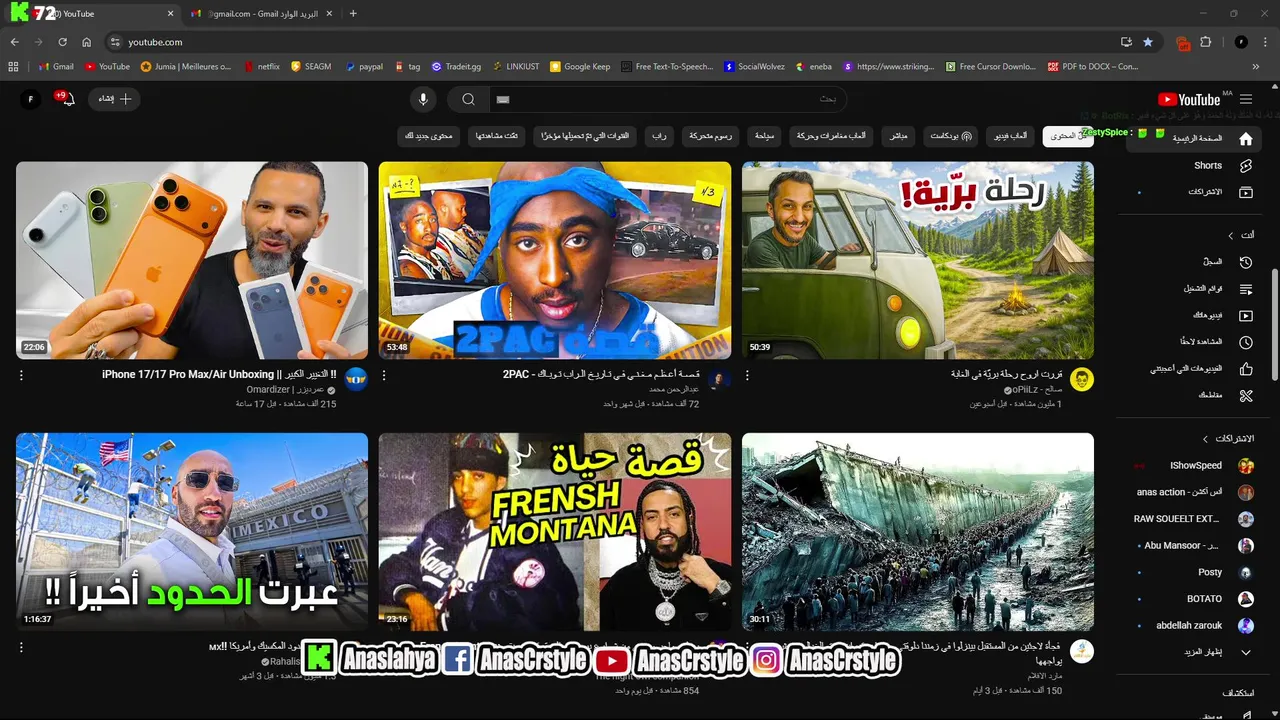Image resolution: width=1280 pixels, height=720 pixels.
Task: Select the 'رسوم متحركة' cartoons chip
Action: (x=711, y=136)
